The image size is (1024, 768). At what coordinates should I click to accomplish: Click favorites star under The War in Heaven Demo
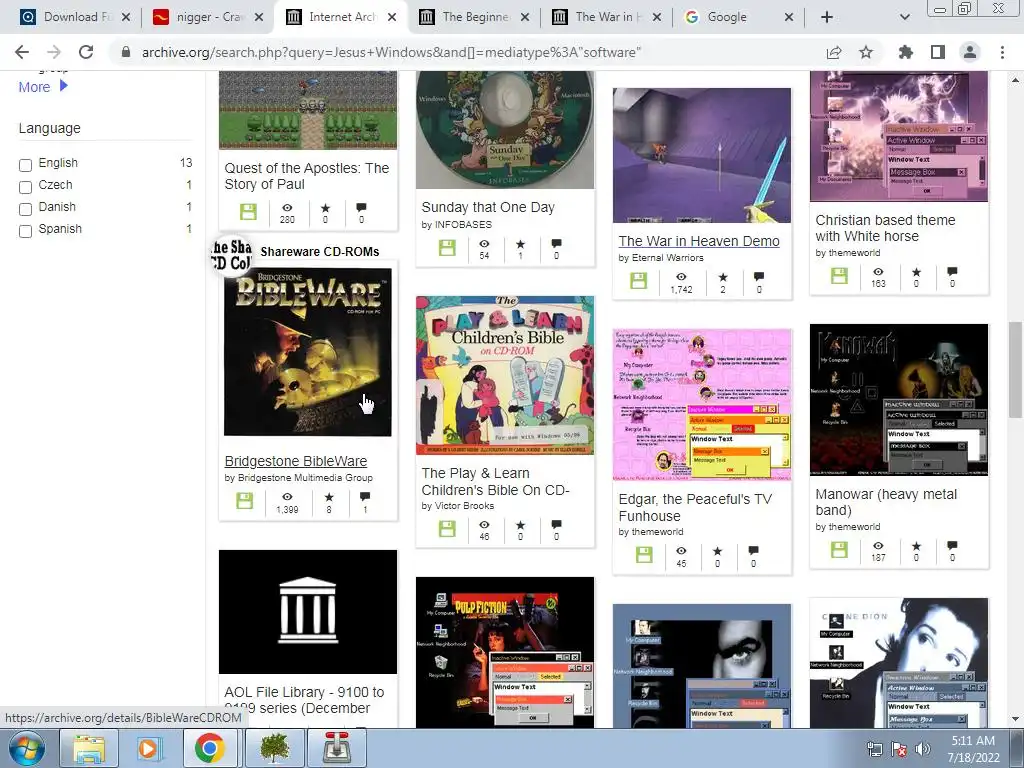coord(723,277)
